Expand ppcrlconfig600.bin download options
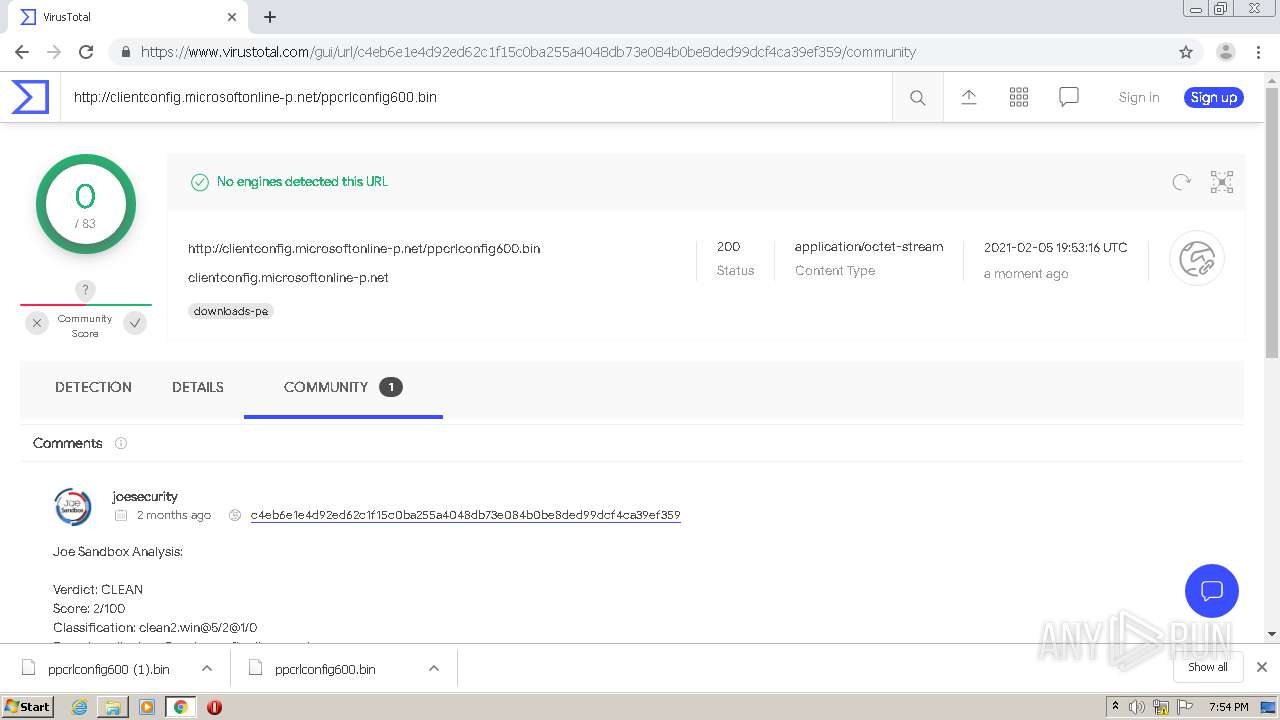The height and width of the screenshot is (720, 1280). (x=434, y=668)
